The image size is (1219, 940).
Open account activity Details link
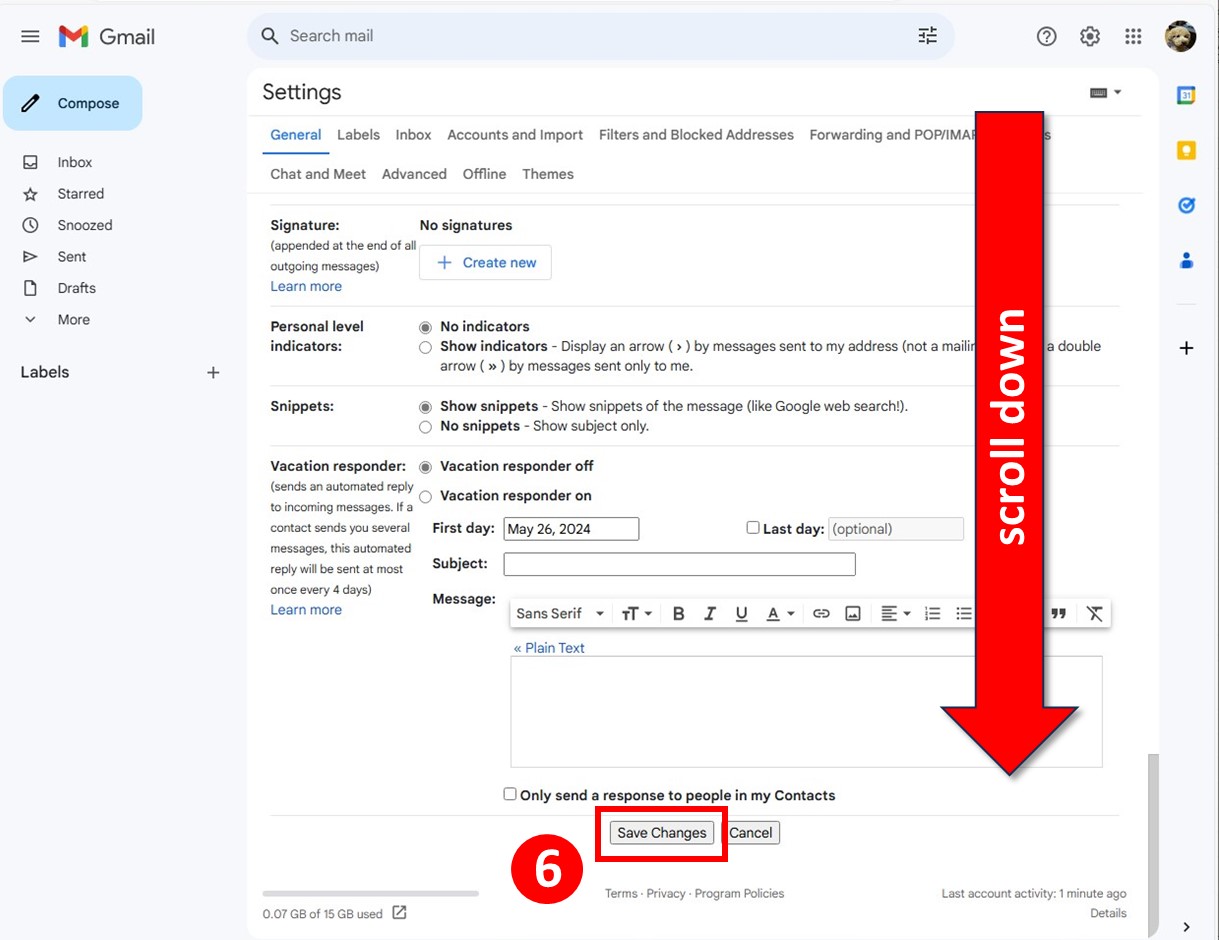click(1108, 913)
